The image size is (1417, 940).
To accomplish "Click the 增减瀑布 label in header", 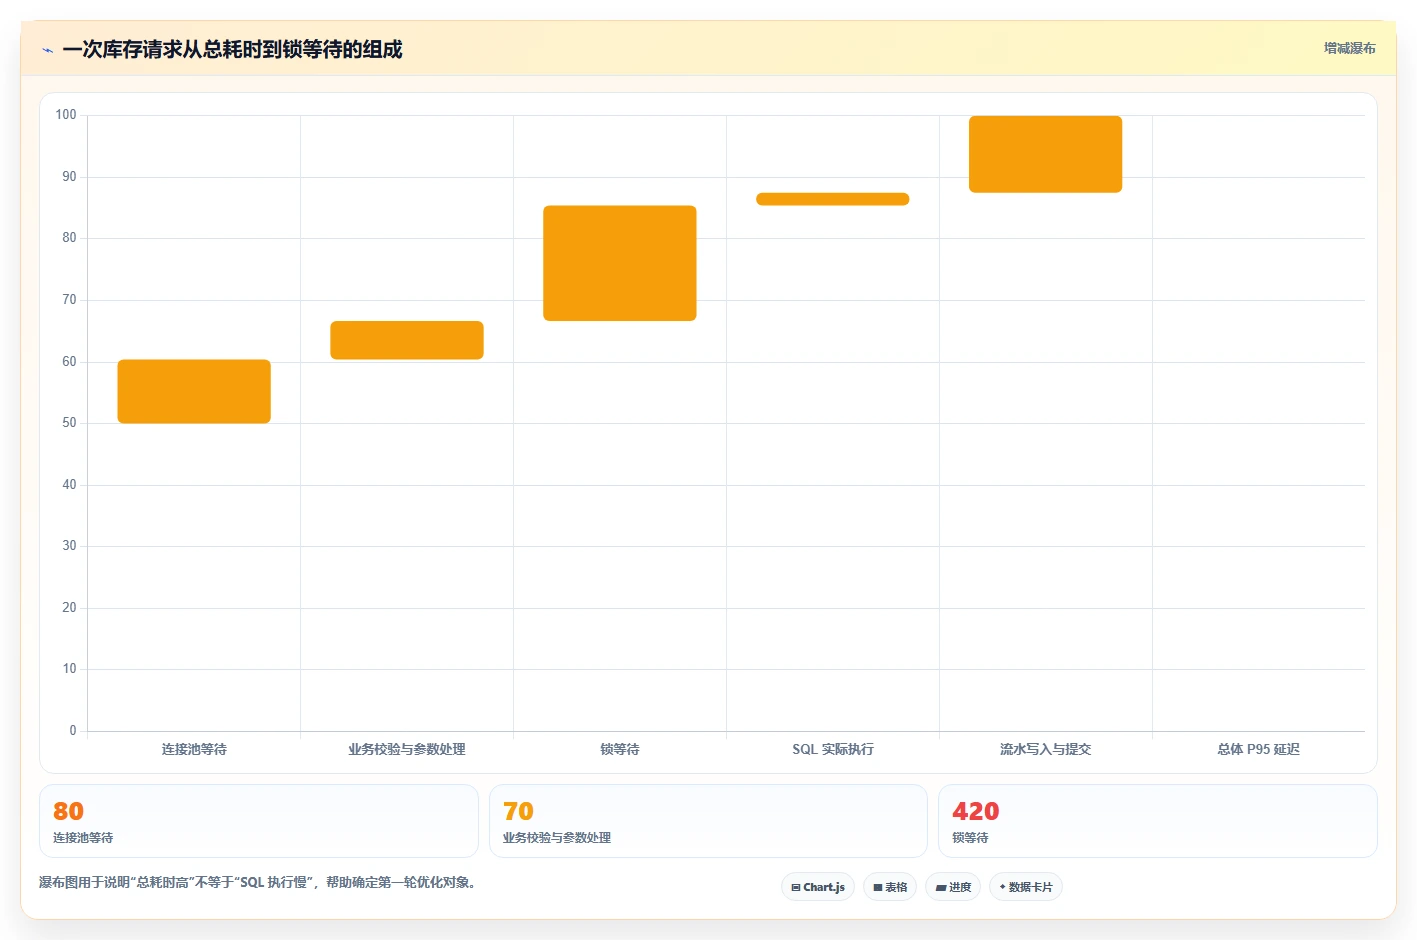I will pyautogui.click(x=1350, y=48).
